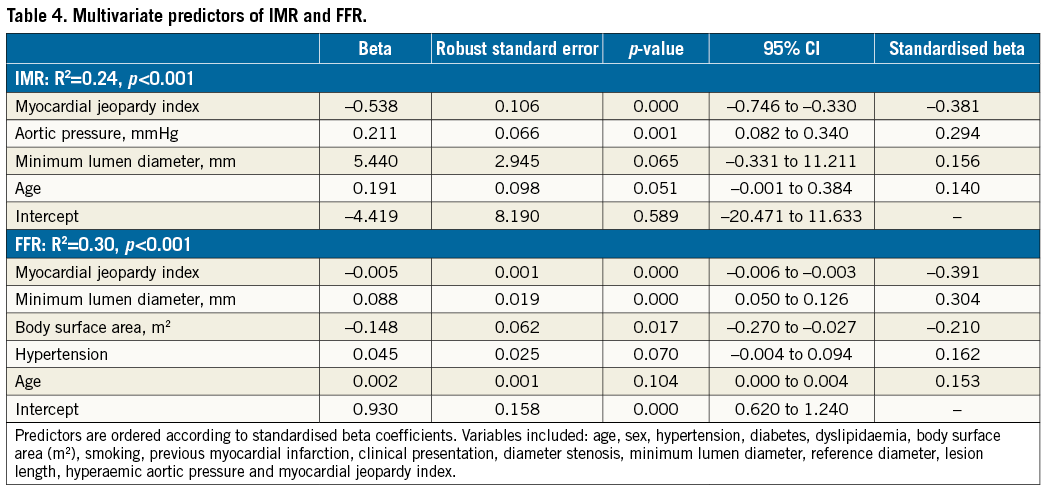The image size is (1045, 489).
Task: Click the Robust standard error column header
Action: coord(517,49)
